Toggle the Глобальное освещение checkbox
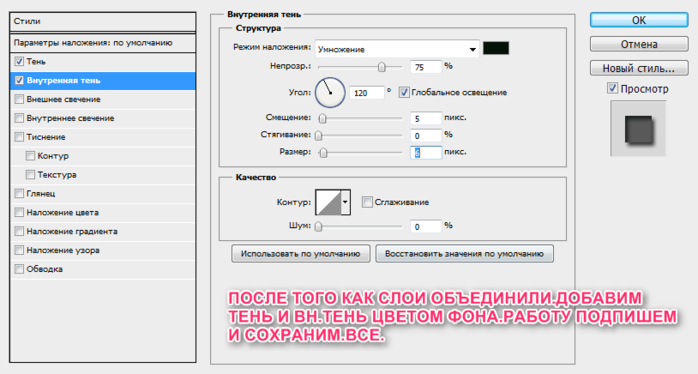The width and height of the screenshot is (698, 374). 404,93
